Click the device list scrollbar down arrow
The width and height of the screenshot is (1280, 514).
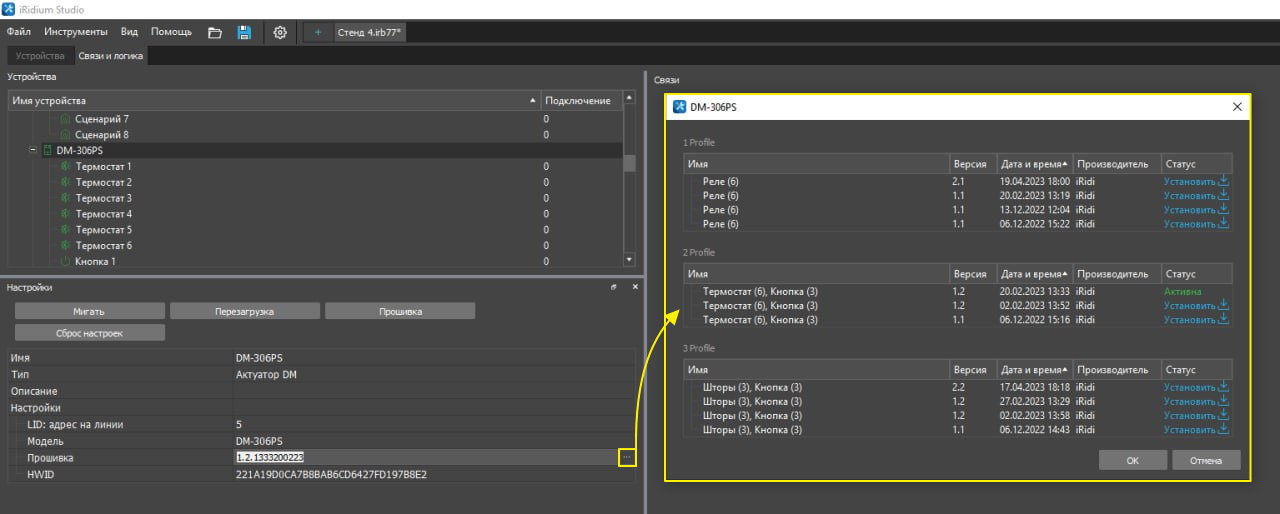coord(629,260)
